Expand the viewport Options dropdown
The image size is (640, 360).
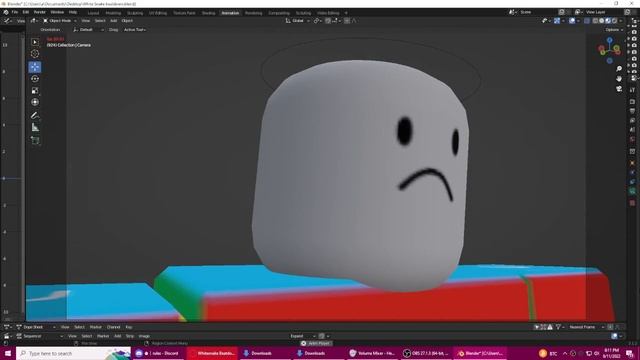[x=614, y=30]
